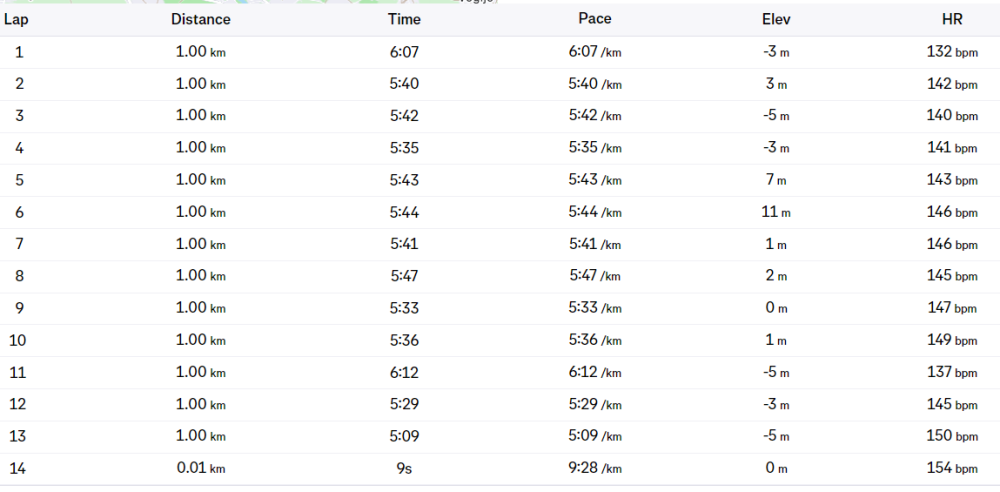The width and height of the screenshot is (1000, 492).
Task: Click the 6:12 time cell in lap 11
Action: pos(404,372)
